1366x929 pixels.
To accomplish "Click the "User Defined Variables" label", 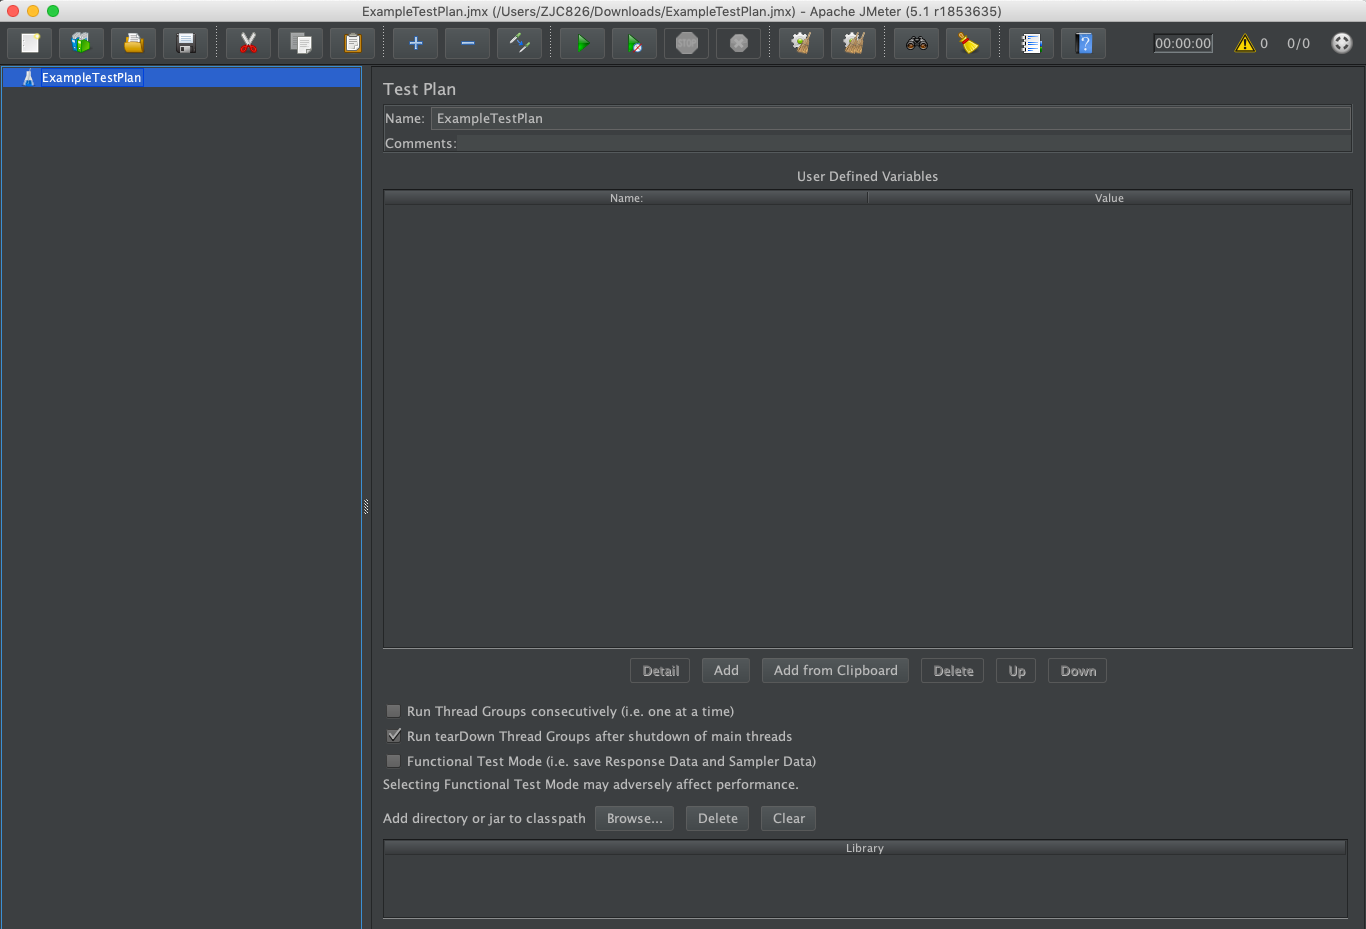I will point(867,176).
